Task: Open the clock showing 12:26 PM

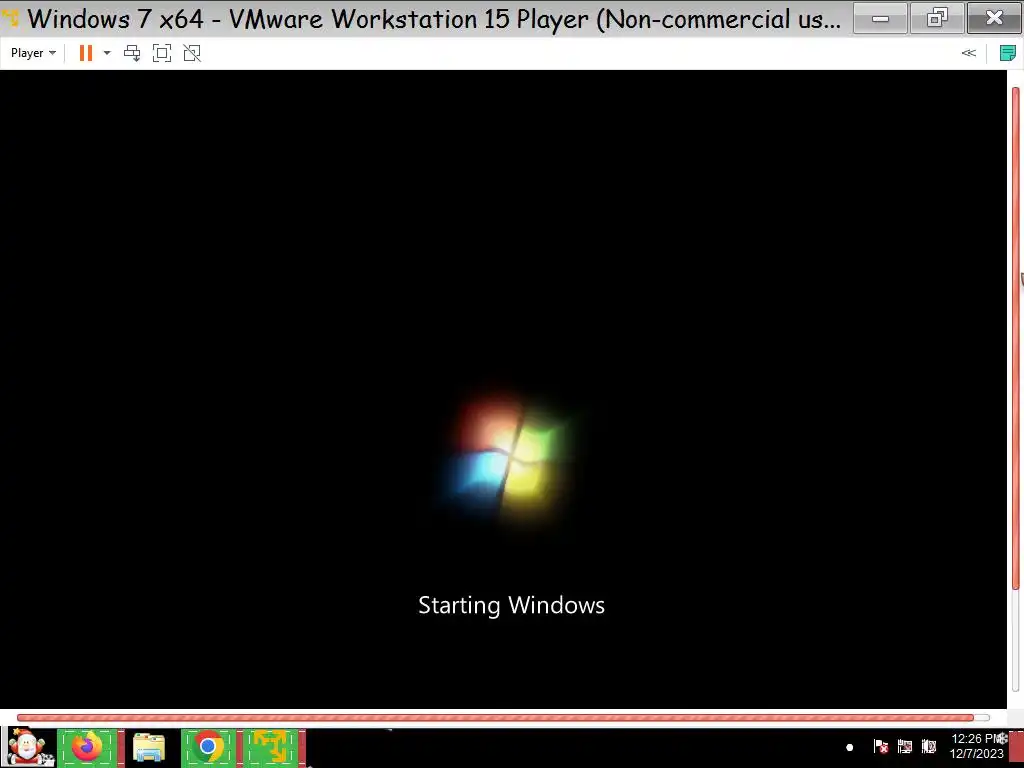Action: click(976, 746)
